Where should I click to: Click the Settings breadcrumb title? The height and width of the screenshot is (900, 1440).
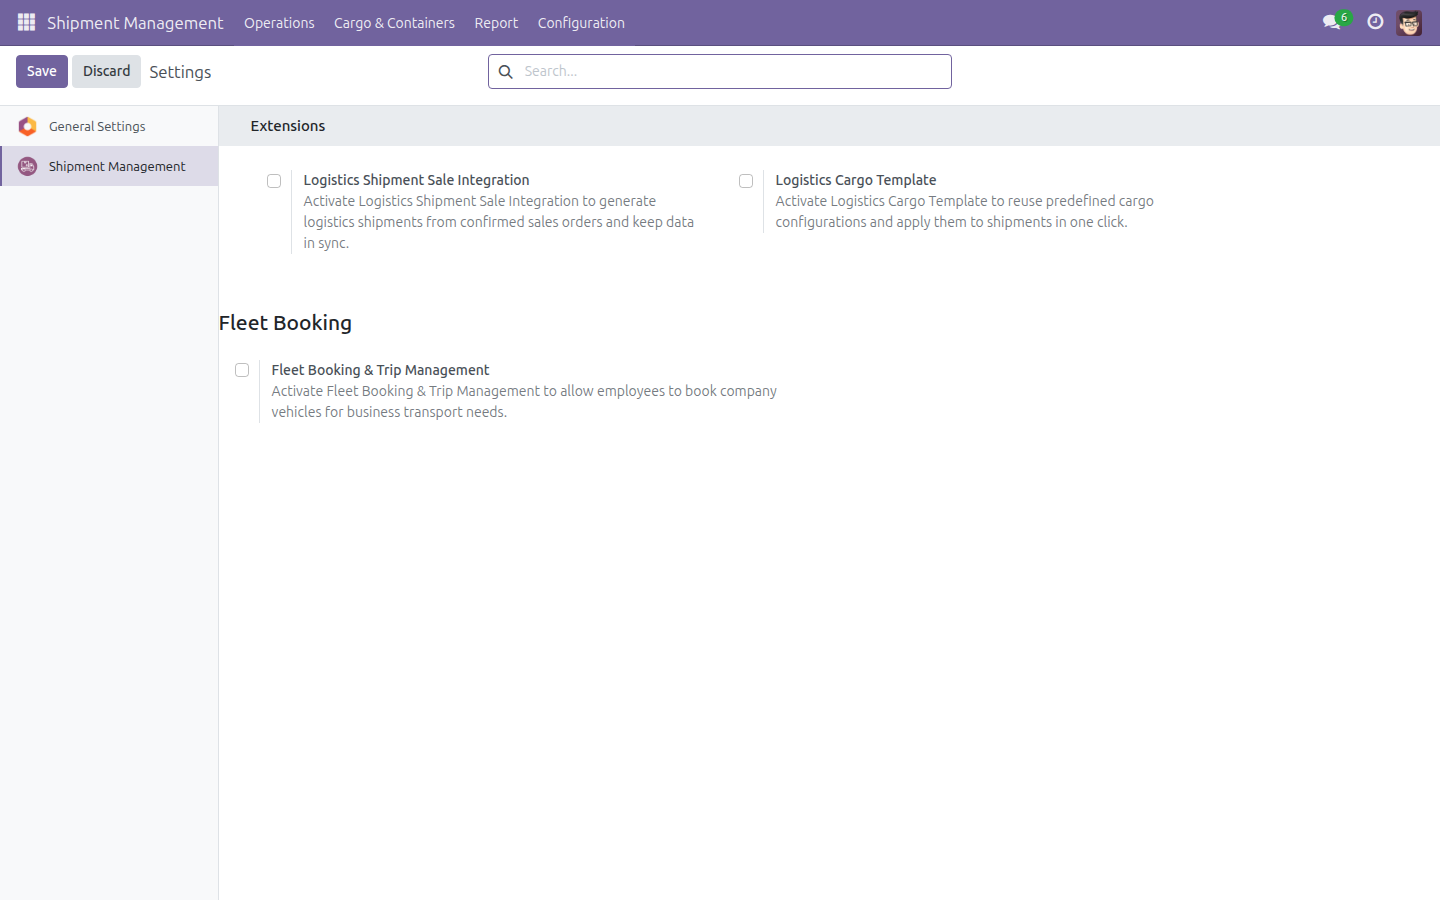coord(180,72)
